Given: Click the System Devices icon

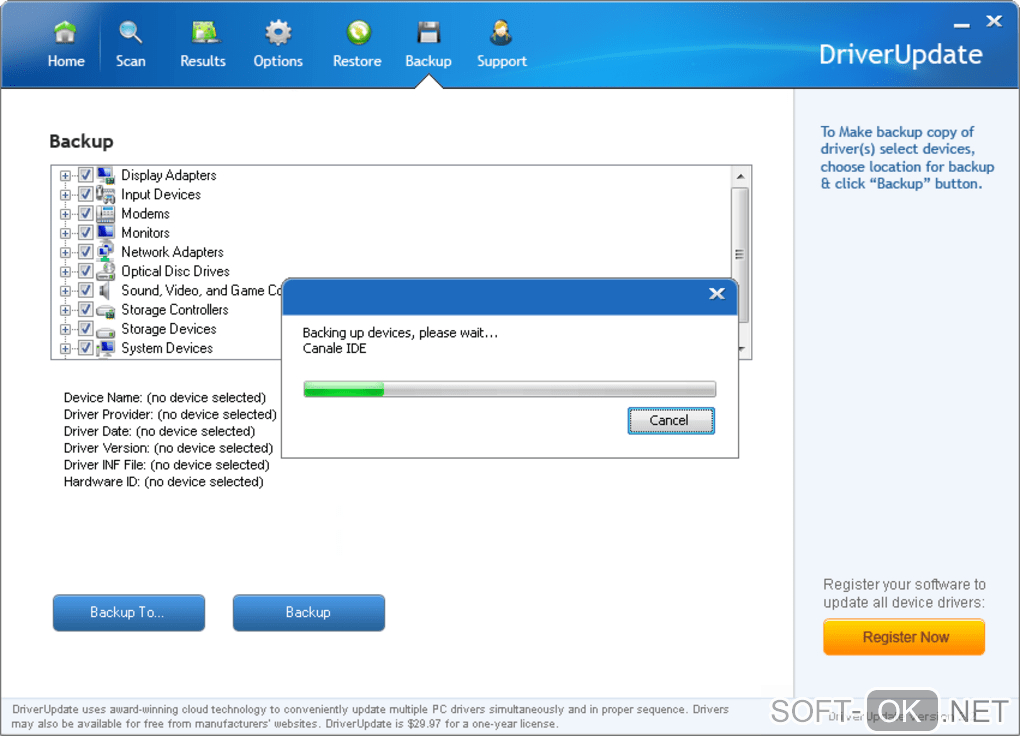Looking at the screenshot, I should tap(105, 348).
